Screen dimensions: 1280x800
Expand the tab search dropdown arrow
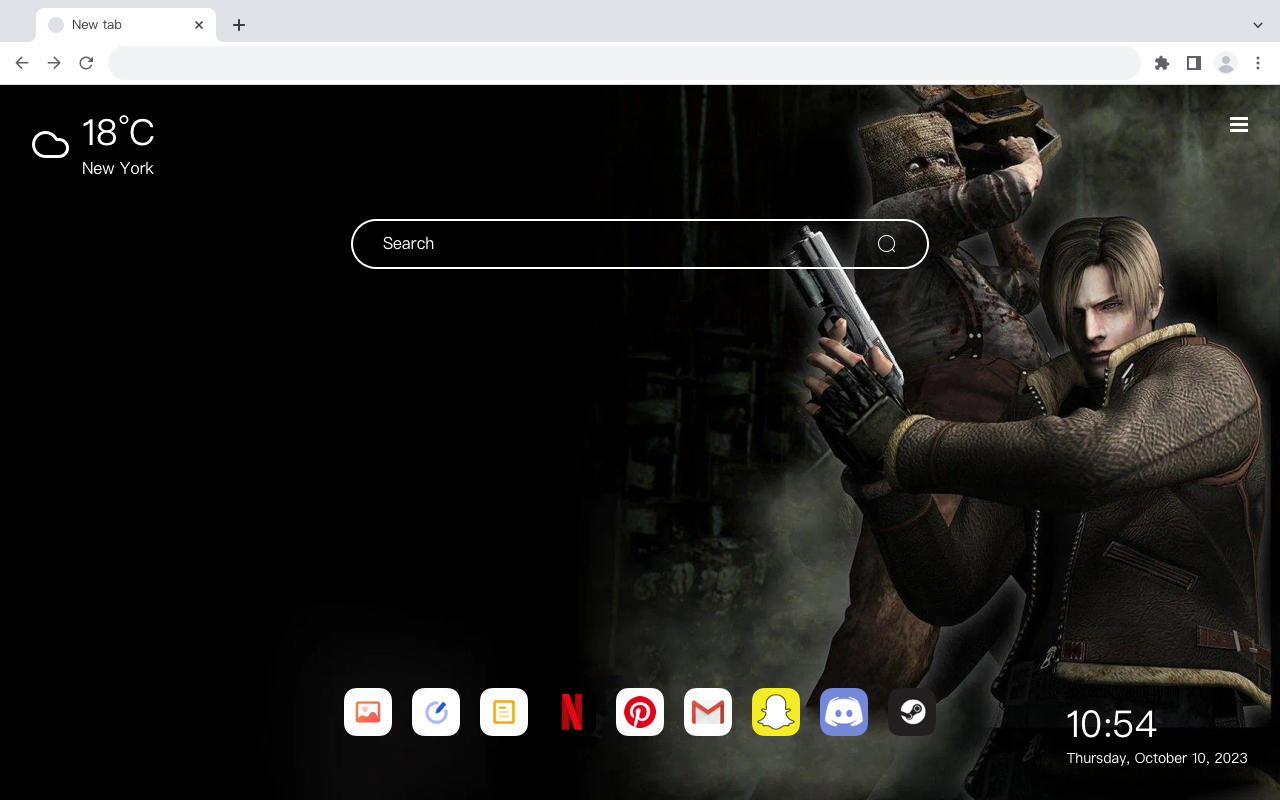click(x=1258, y=25)
